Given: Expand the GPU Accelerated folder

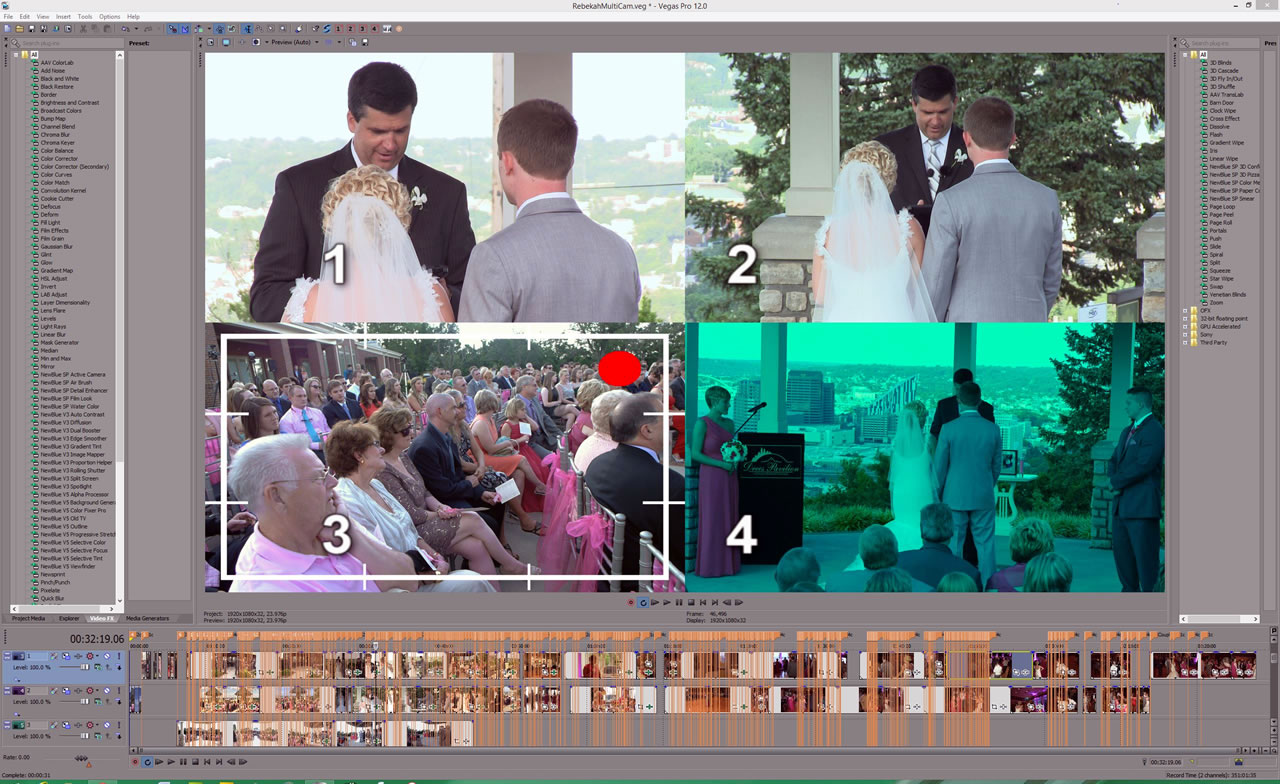Looking at the screenshot, I should point(1185,326).
